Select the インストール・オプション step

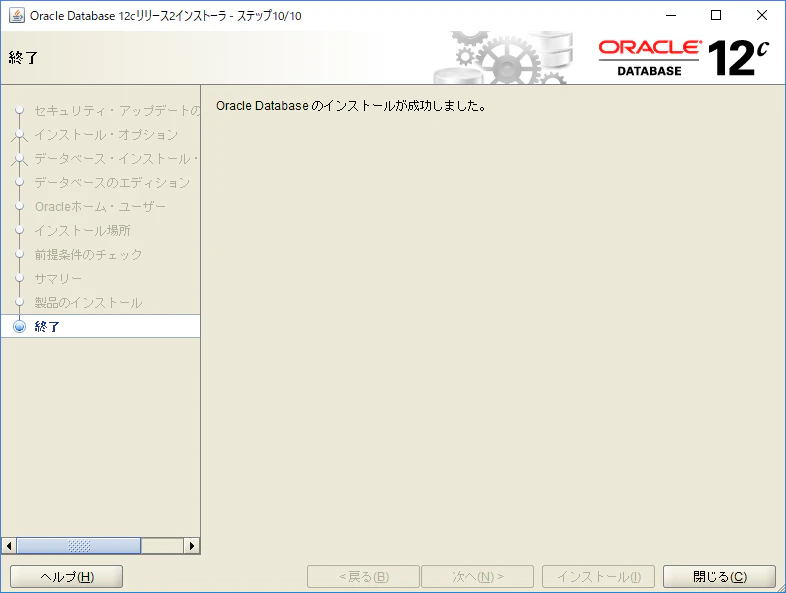(106, 134)
